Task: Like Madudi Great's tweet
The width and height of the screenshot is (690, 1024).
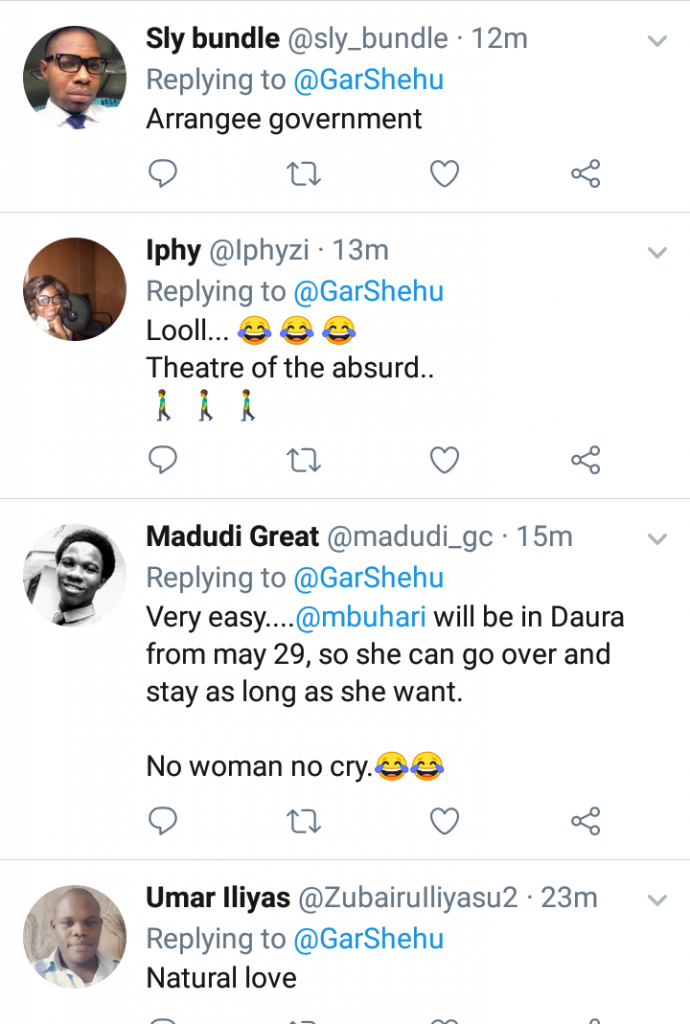Action: 444,821
